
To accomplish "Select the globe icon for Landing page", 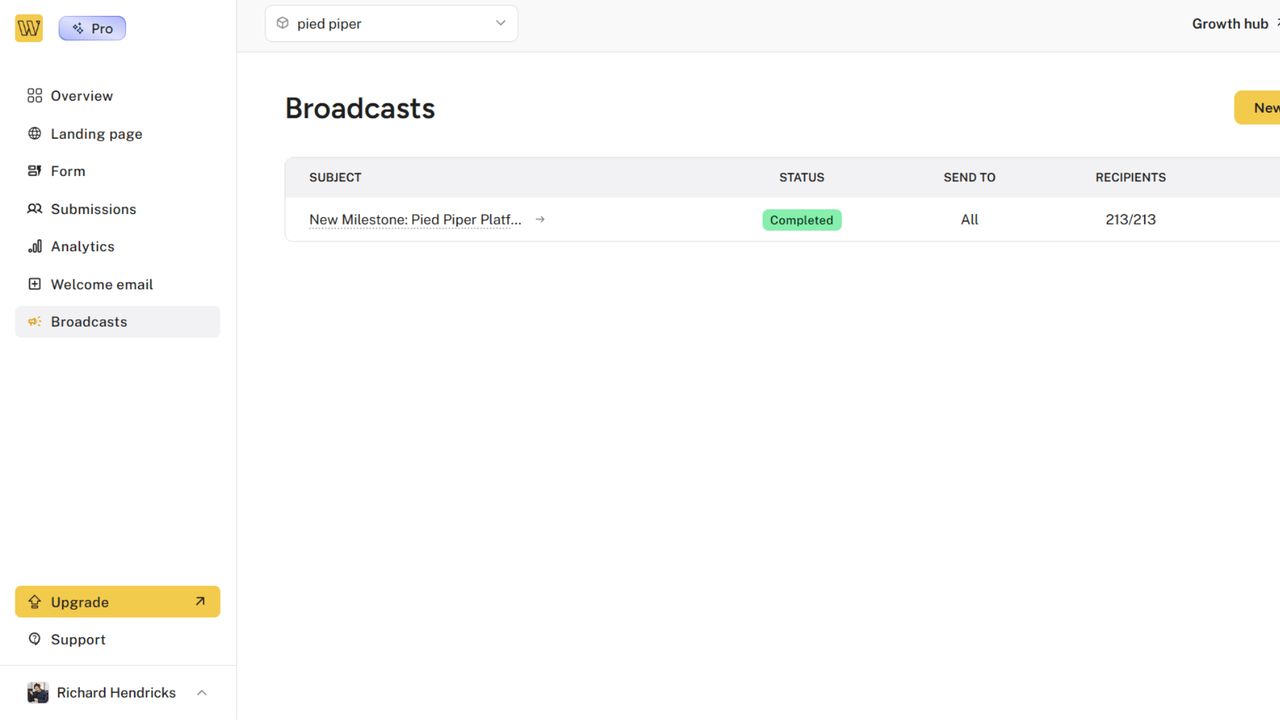I will [x=33, y=133].
